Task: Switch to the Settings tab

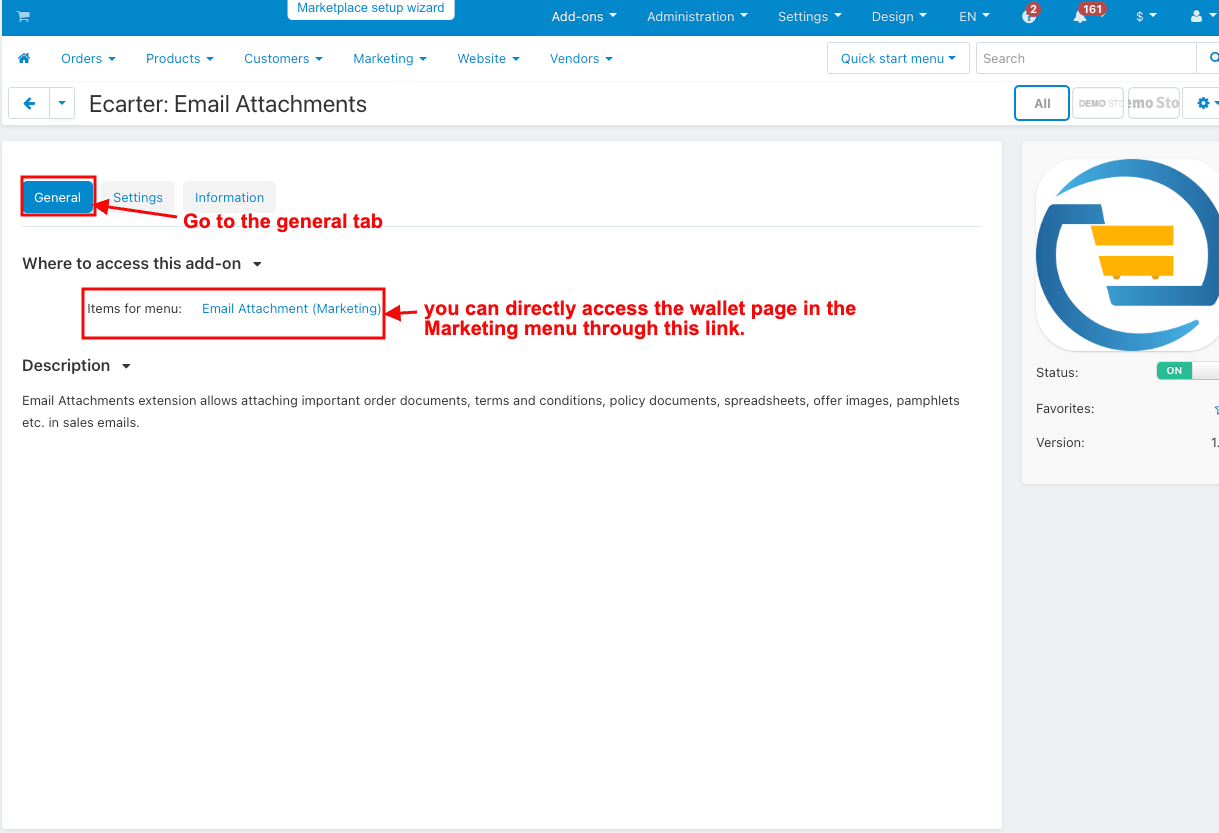Action: coord(138,198)
